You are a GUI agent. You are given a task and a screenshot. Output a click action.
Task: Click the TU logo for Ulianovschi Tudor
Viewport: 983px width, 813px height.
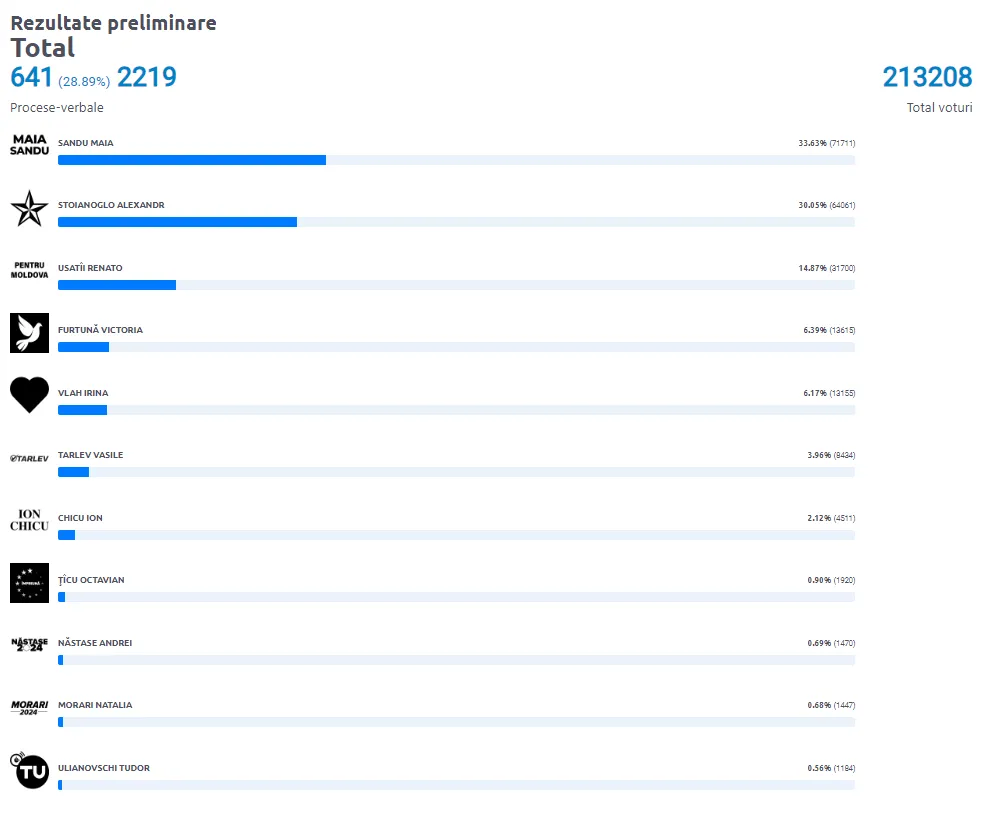coord(29,770)
